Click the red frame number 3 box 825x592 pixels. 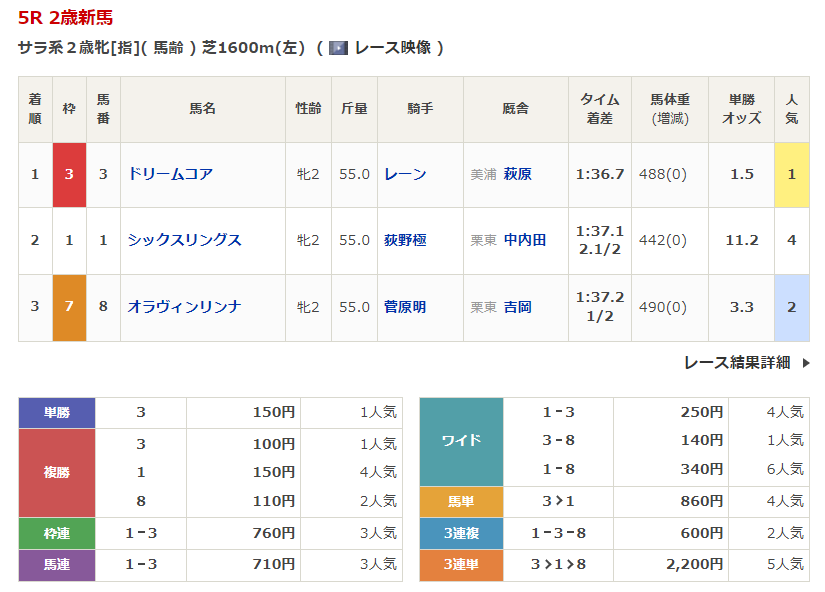[69, 174]
